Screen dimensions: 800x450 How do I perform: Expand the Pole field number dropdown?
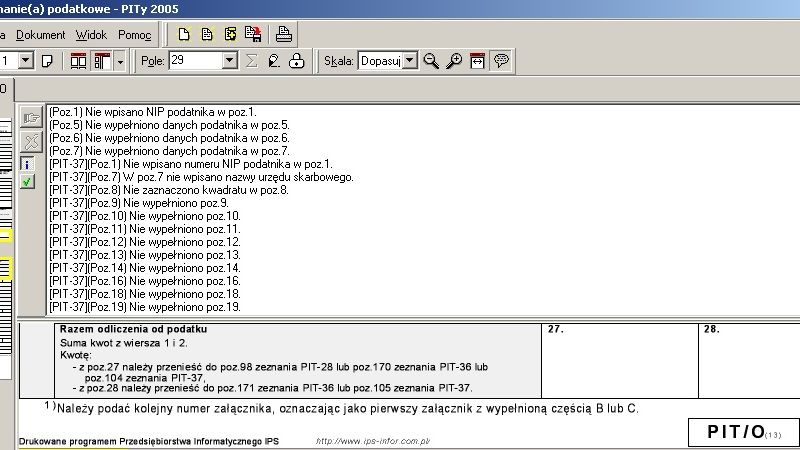(x=230, y=61)
